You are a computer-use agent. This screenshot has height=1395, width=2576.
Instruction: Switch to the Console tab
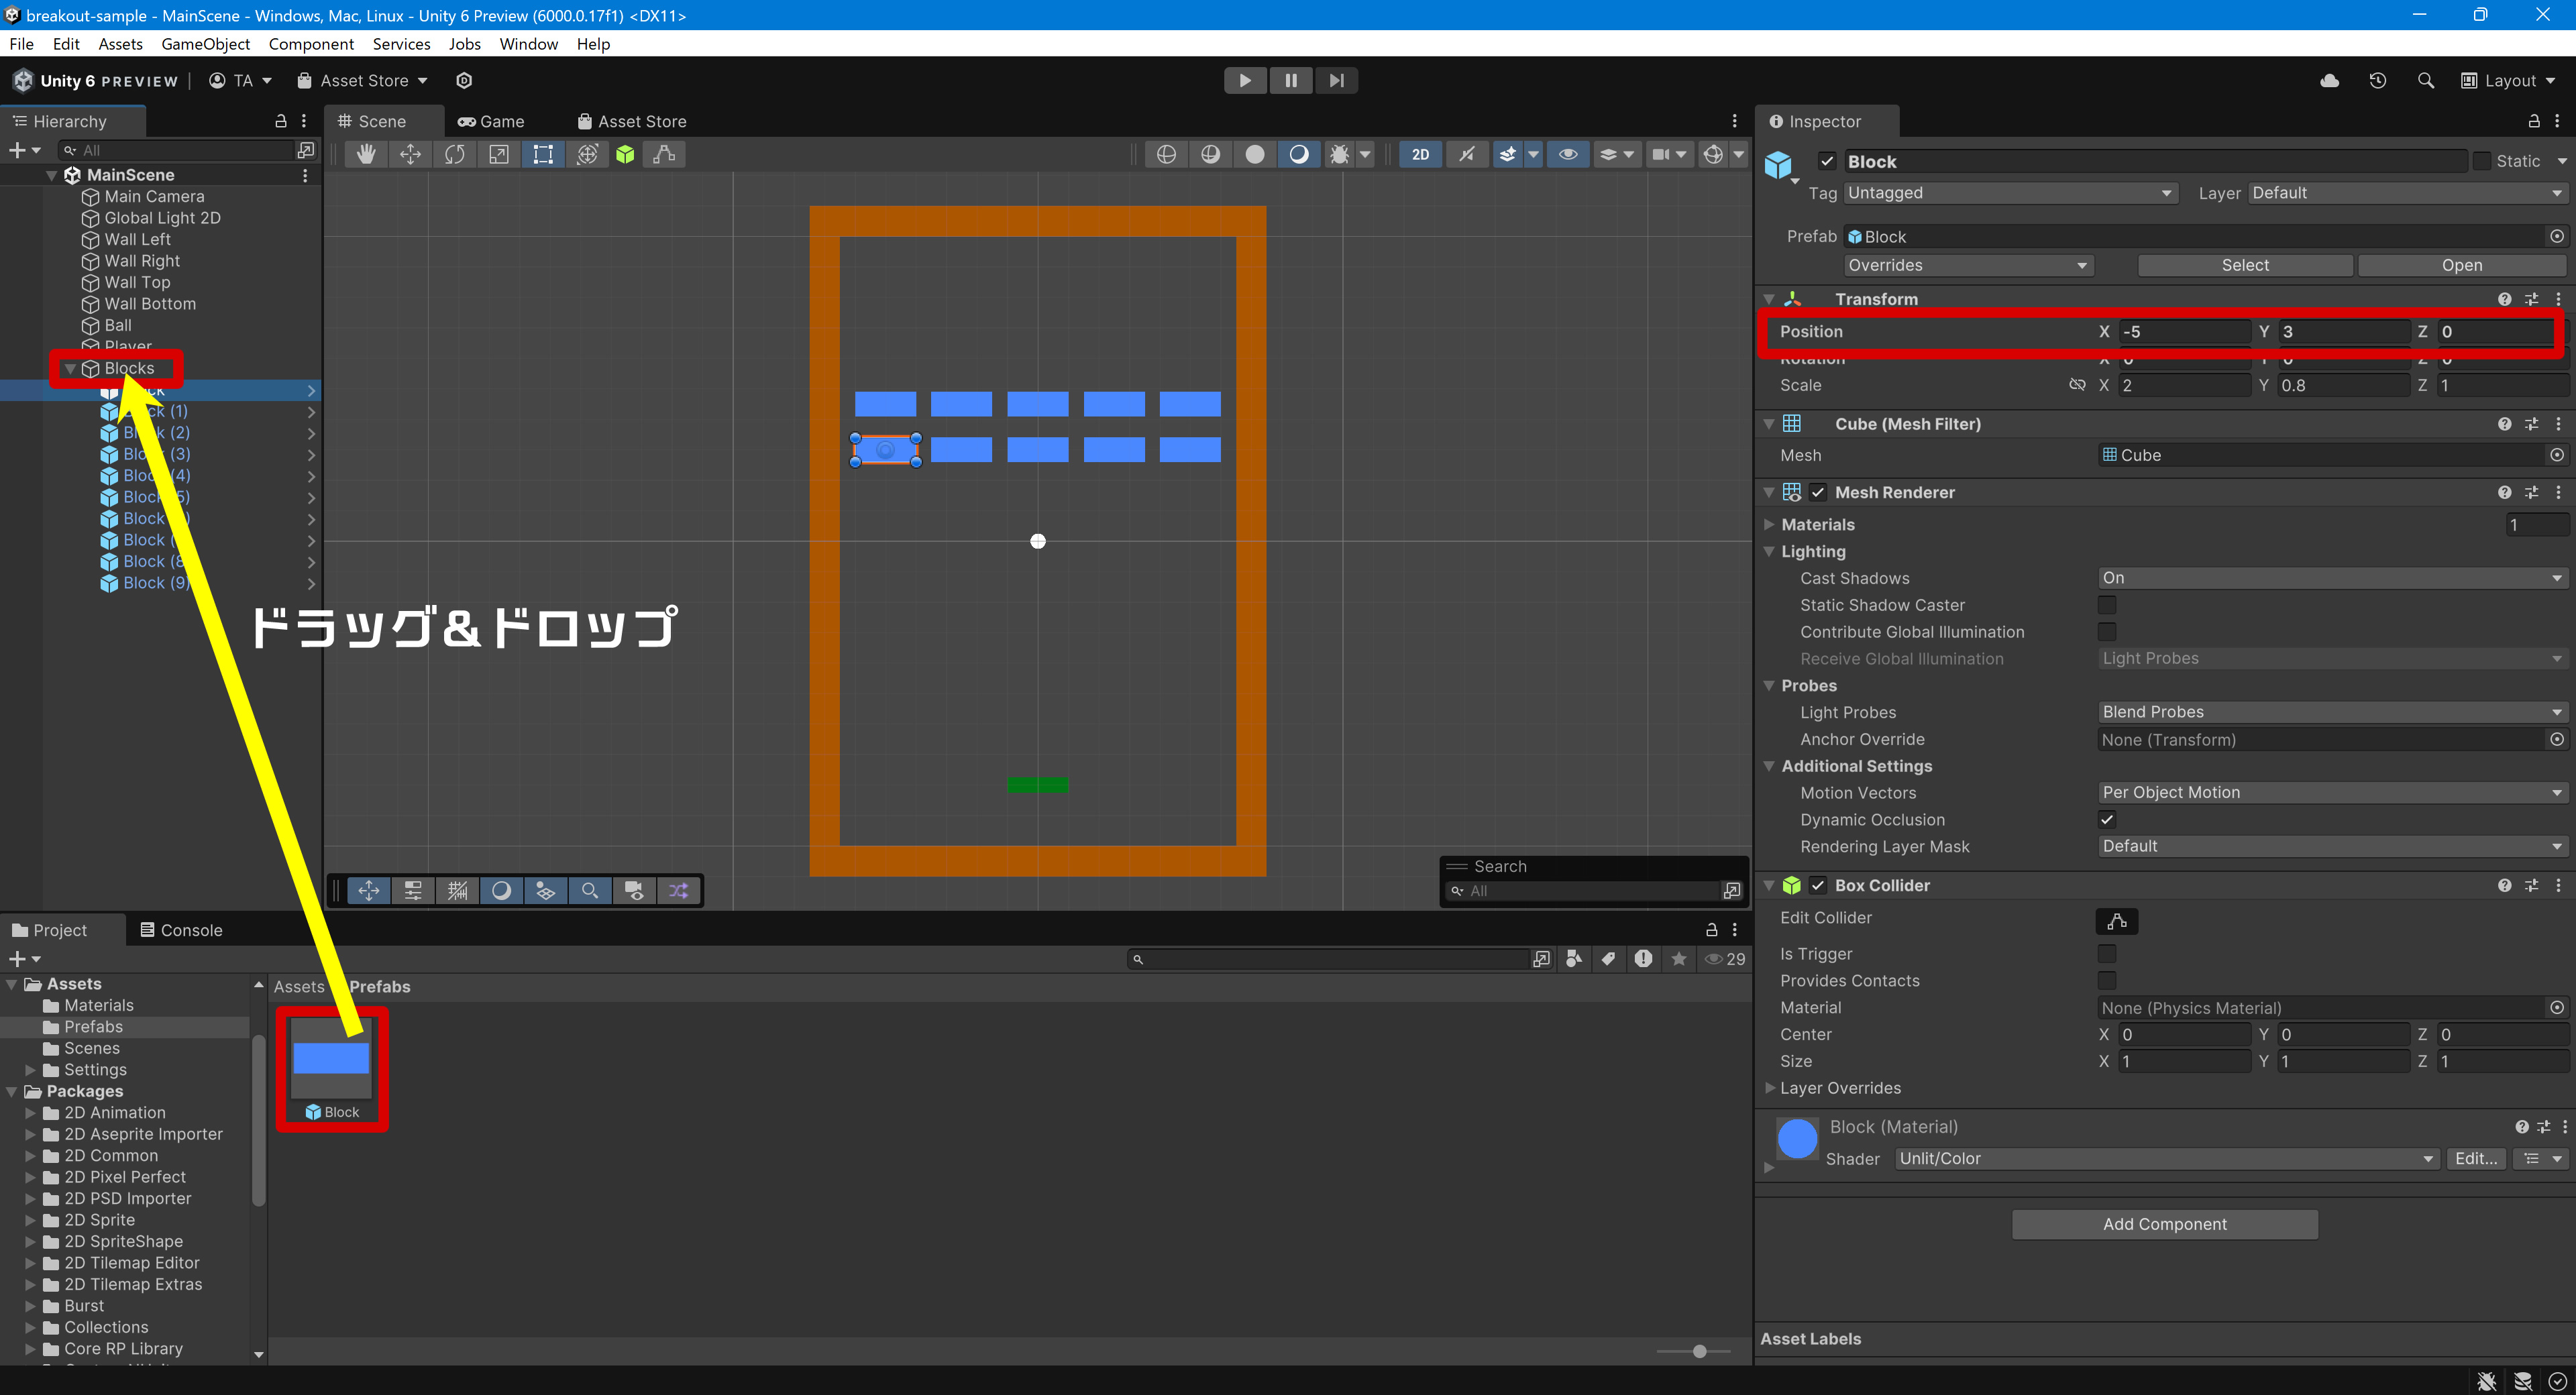click(181, 930)
